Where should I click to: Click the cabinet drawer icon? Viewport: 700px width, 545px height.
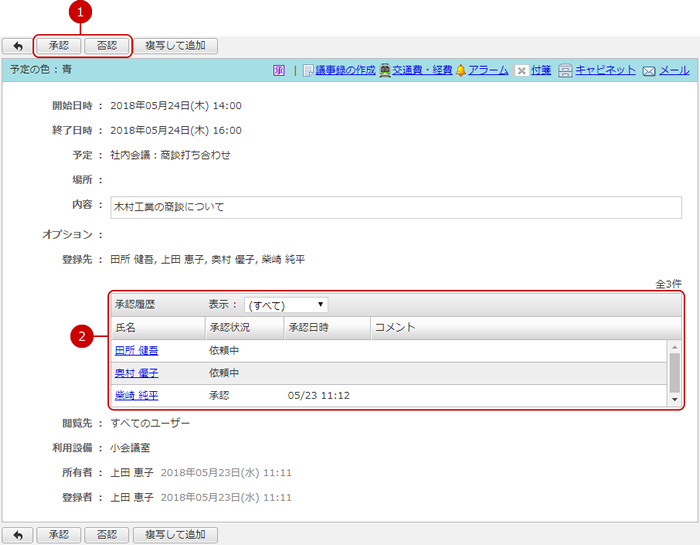click(565, 71)
